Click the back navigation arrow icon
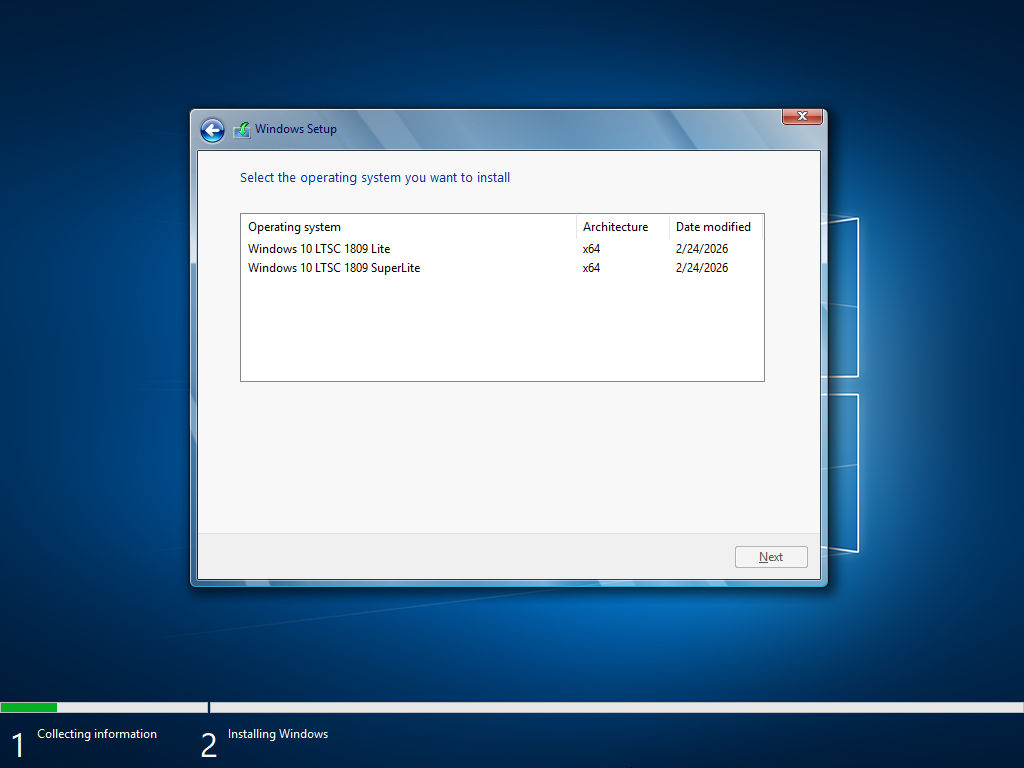 (212, 130)
